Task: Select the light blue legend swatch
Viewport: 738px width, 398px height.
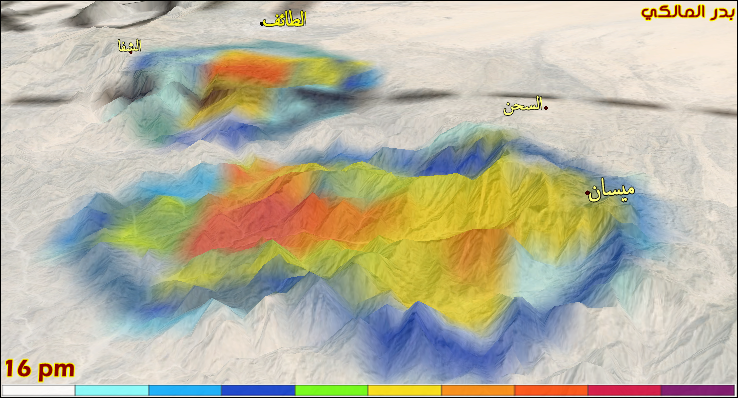Action: pyautogui.click(x=185, y=390)
